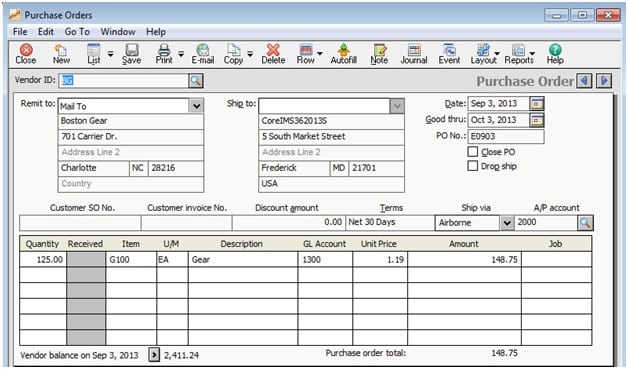The width and height of the screenshot is (628, 369).
Task: Open the Row toolbar icon
Action: point(306,54)
